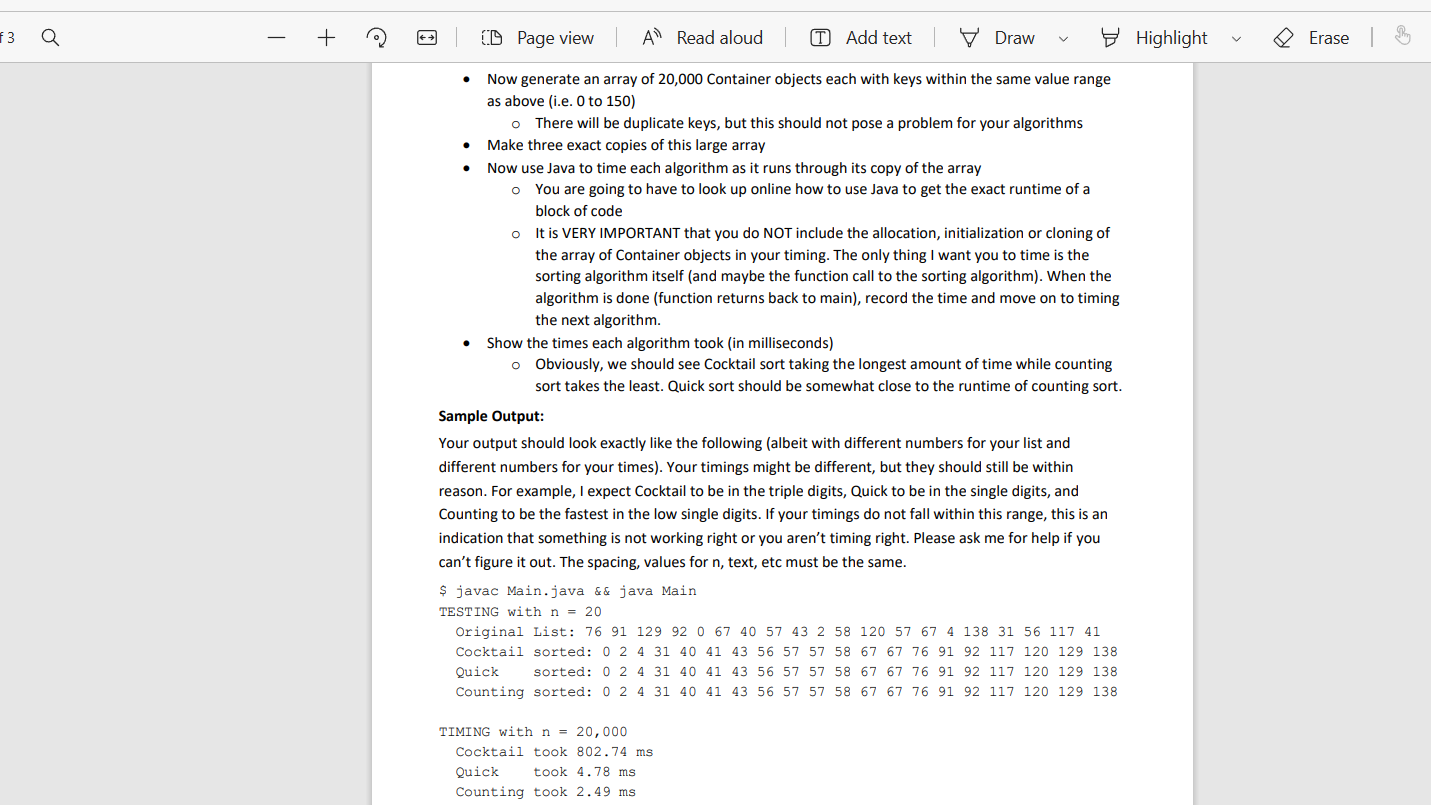Screen dimensions: 1431x805
Task: Toggle Read aloud narration
Action: tap(703, 37)
